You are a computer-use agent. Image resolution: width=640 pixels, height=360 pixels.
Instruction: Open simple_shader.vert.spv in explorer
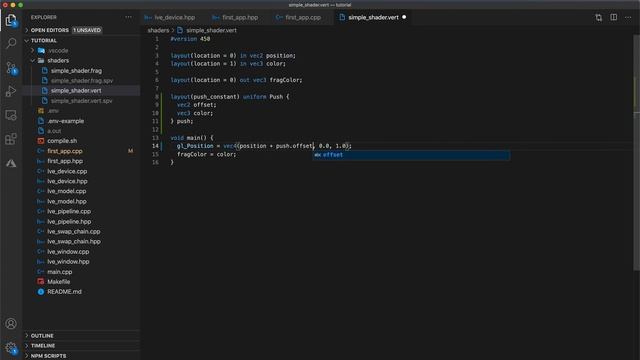[x=81, y=101]
